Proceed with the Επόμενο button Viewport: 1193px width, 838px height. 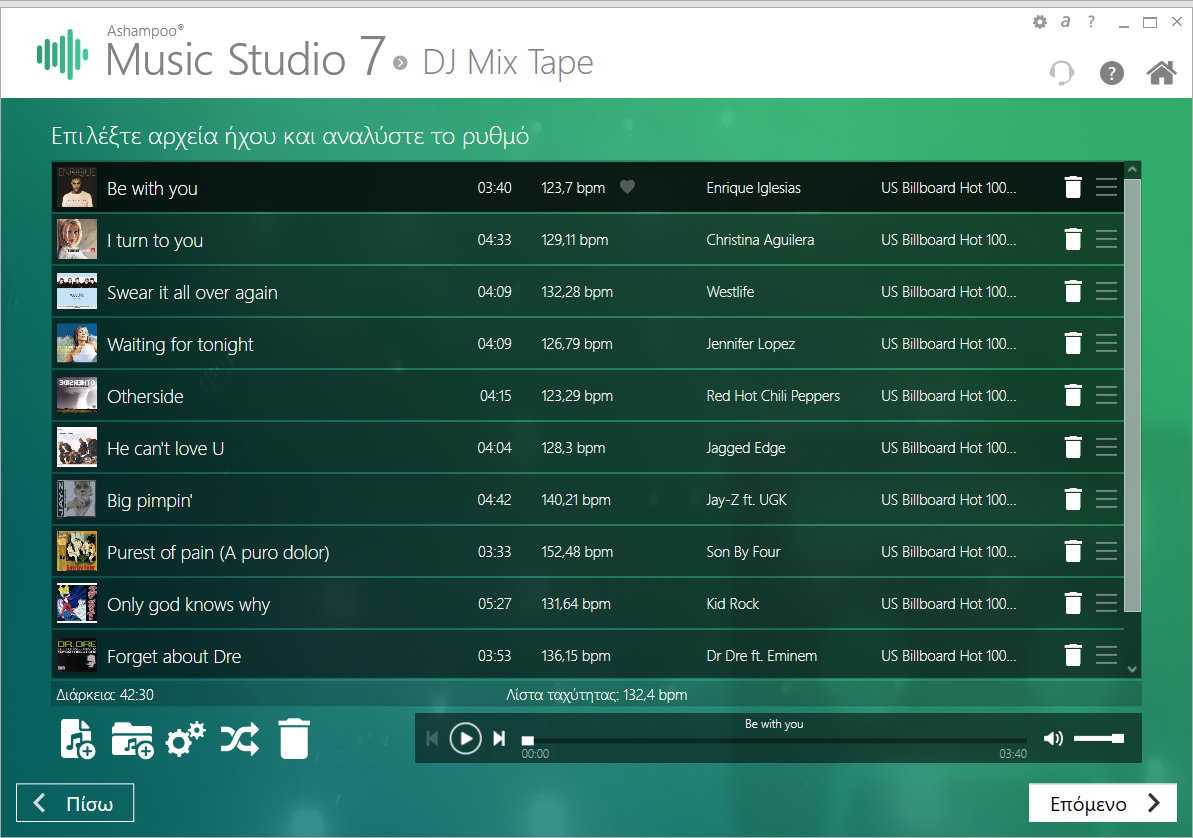tap(1102, 803)
